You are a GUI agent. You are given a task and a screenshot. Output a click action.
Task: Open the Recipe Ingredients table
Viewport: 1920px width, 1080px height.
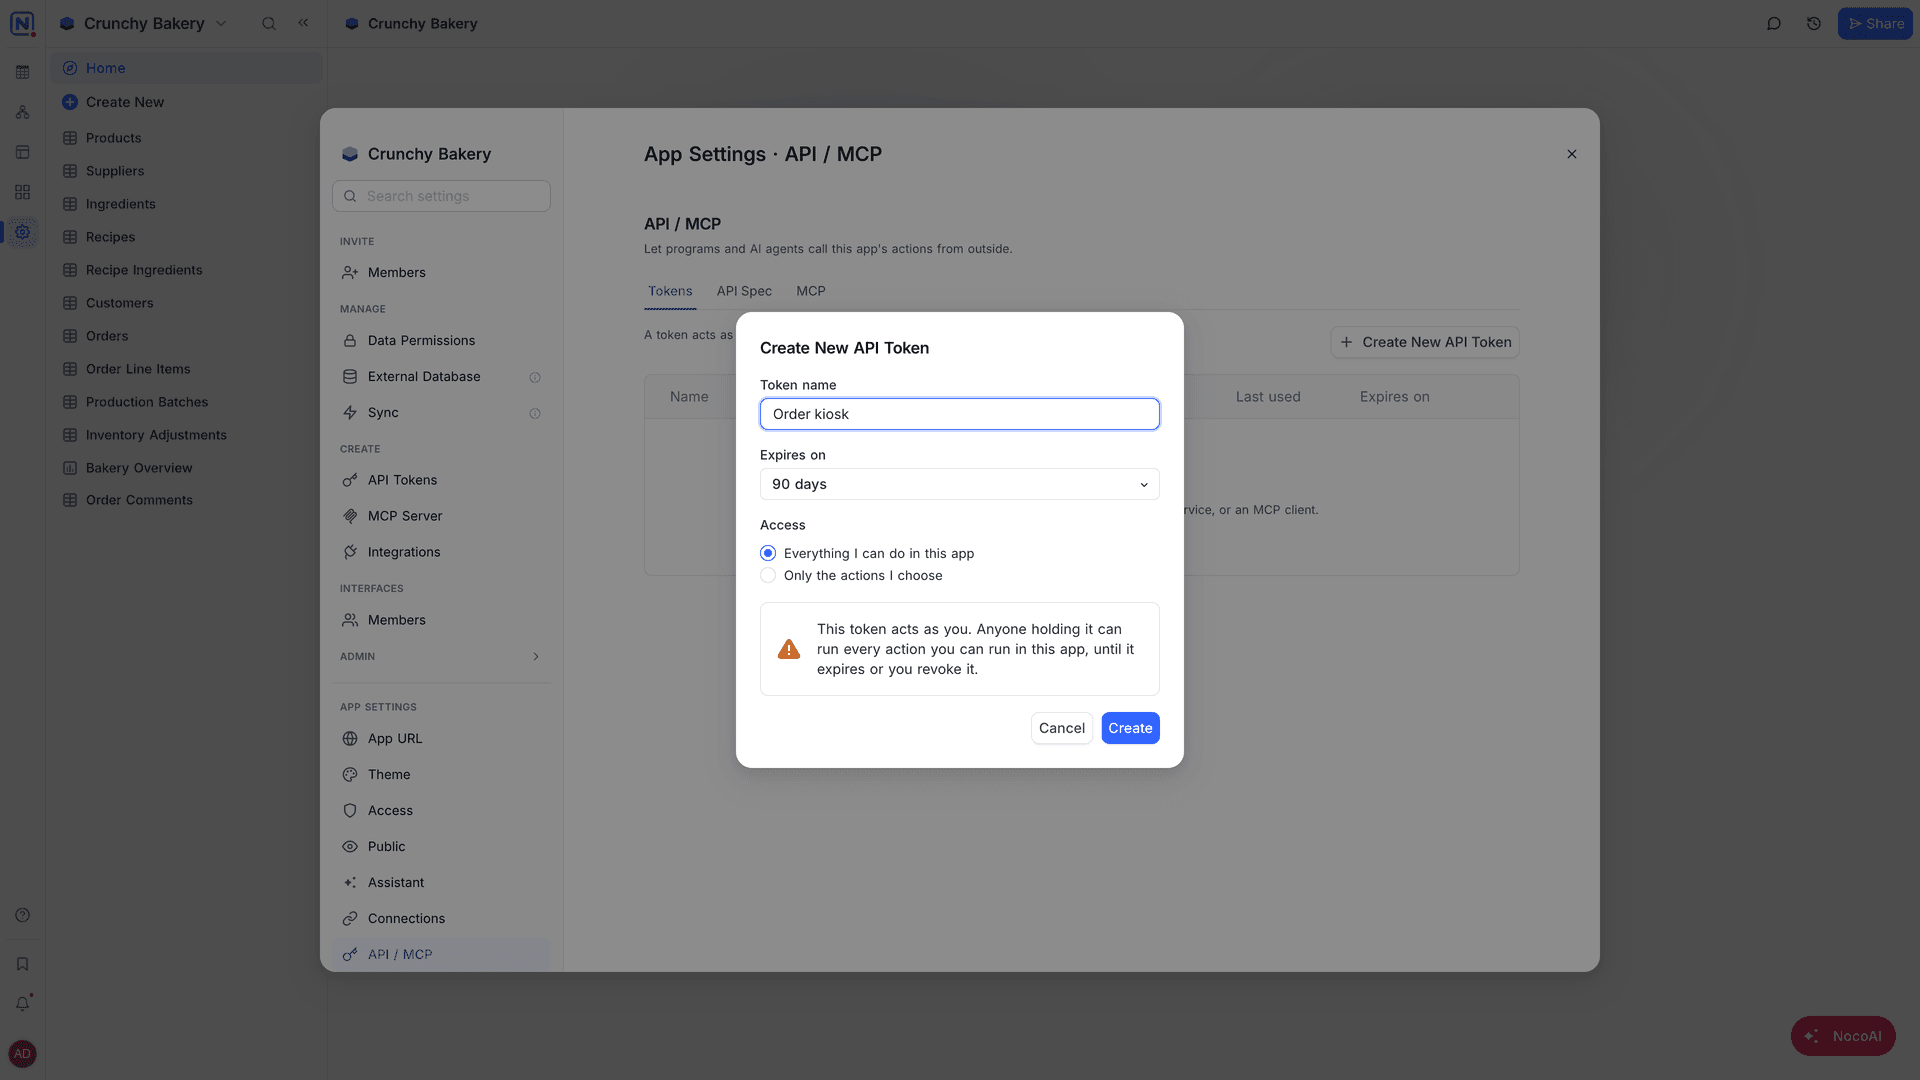click(186, 270)
